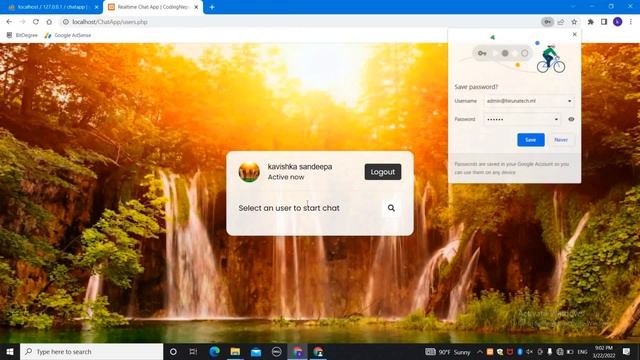Click the search icon in the chat panel
Viewport: 640px width, 360px height.
(391, 208)
